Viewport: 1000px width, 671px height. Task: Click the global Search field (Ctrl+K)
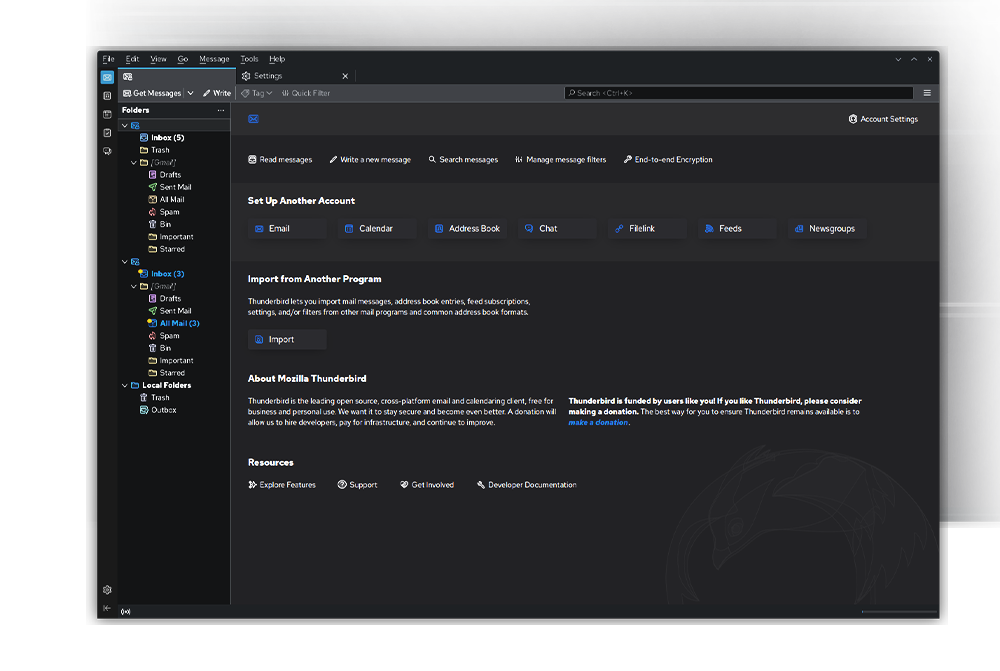tap(739, 93)
